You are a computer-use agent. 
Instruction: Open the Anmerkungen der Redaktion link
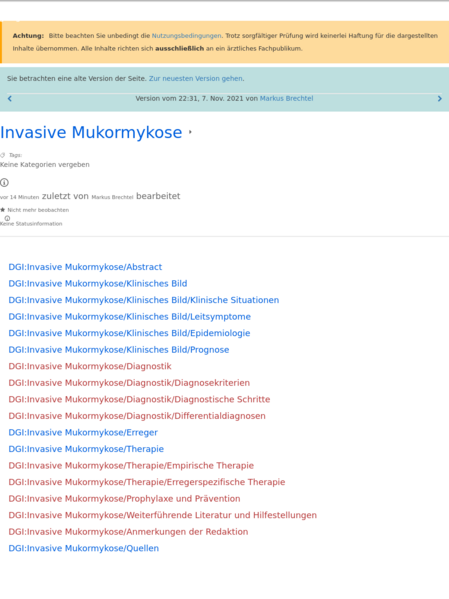tap(128, 532)
